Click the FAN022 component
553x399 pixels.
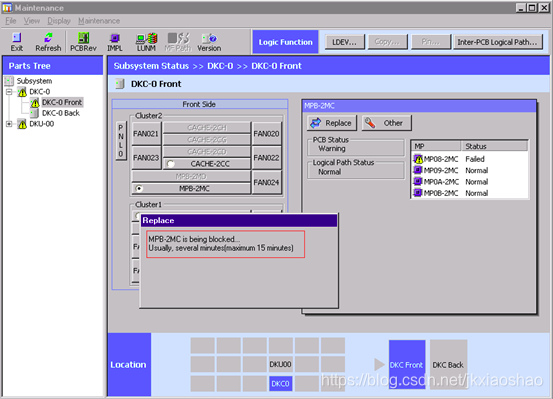click(266, 158)
